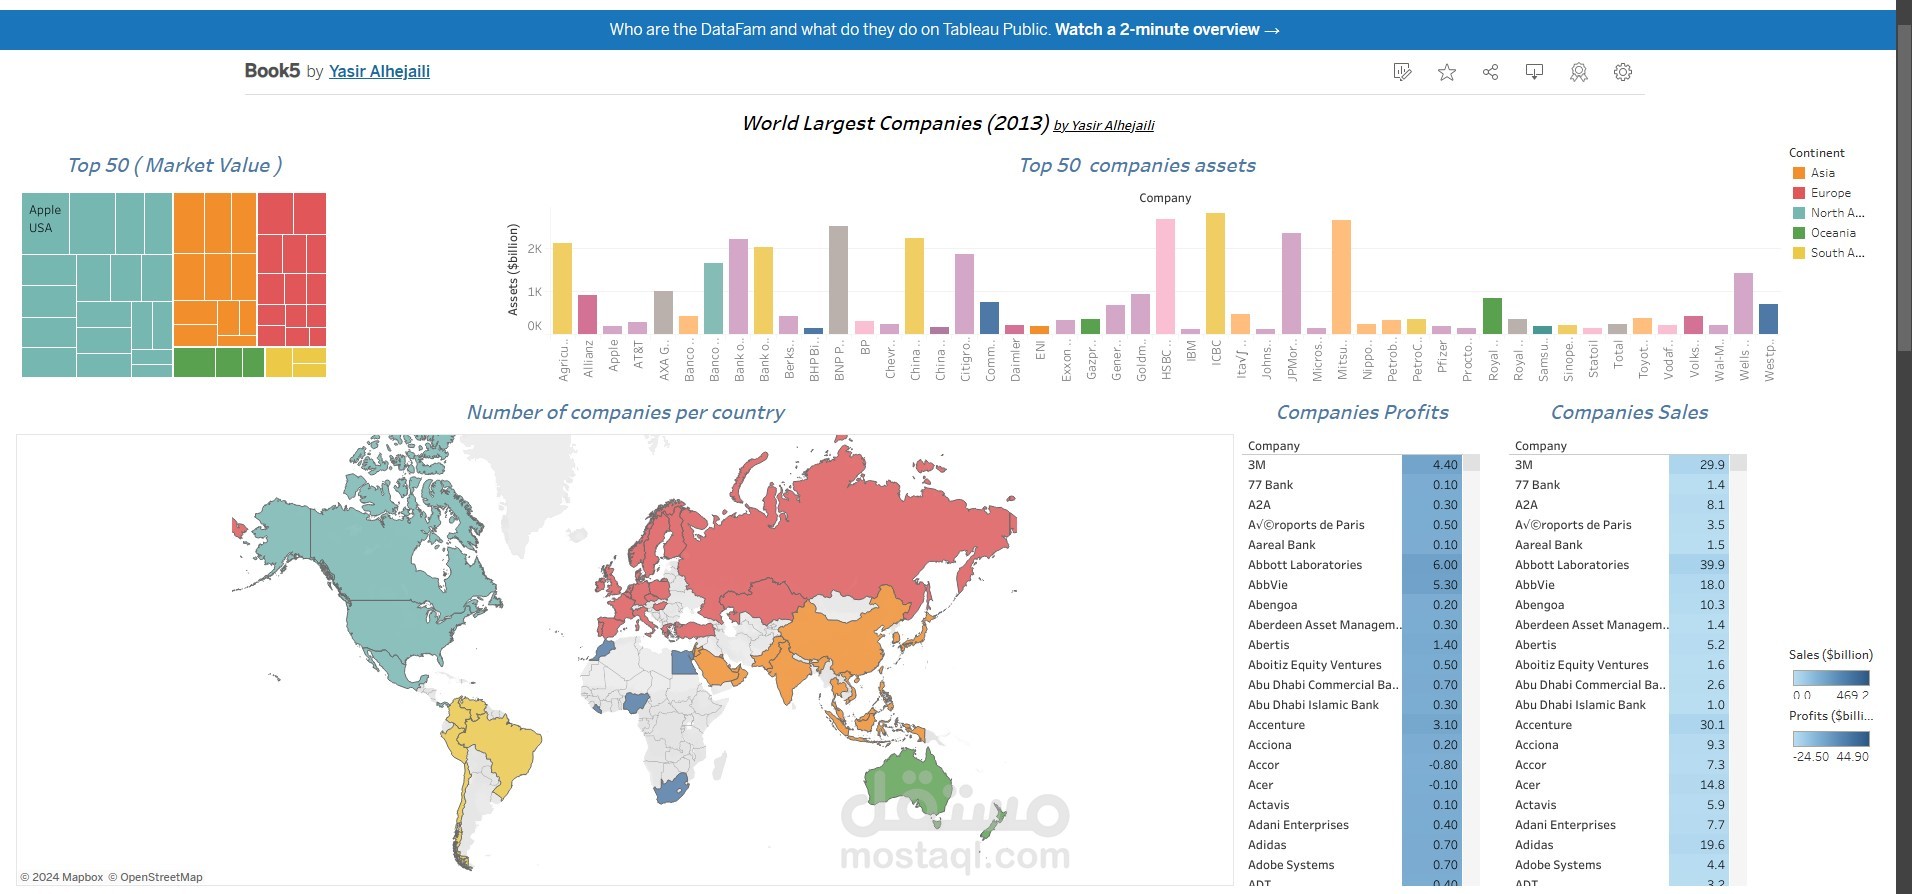
Task: Click the 'Companies Sales' title
Action: click(x=1629, y=412)
